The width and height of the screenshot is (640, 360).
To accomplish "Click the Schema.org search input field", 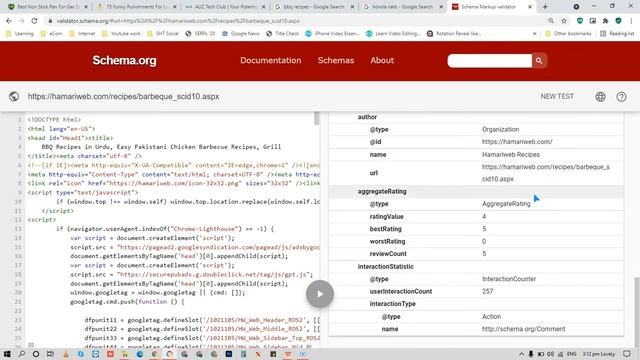I will pos(490,60).
